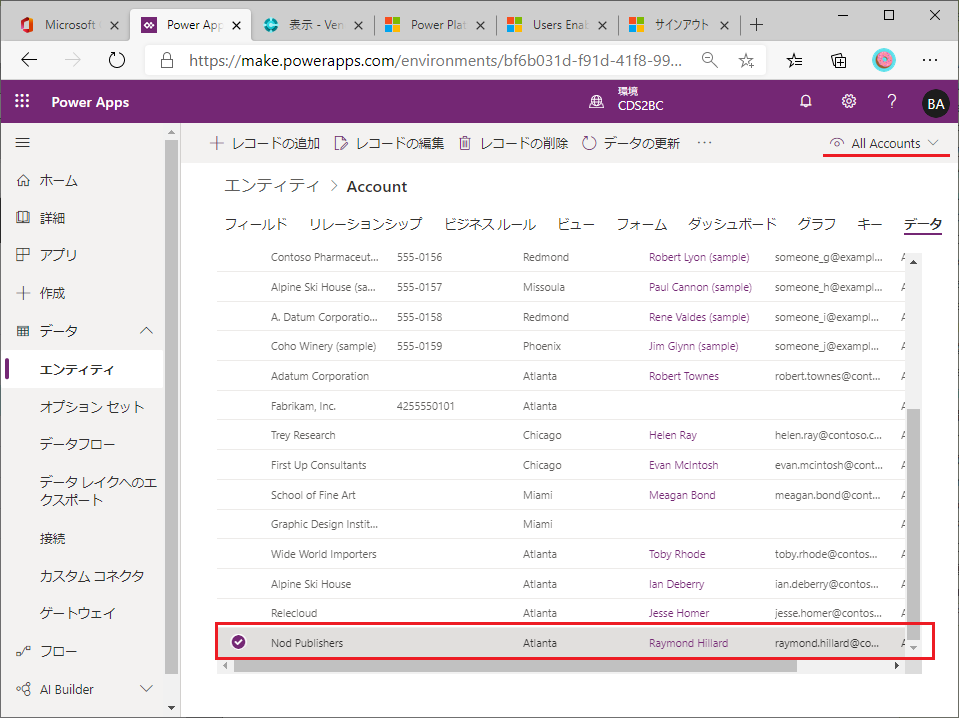This screenshot has width=959, height=718.
Task: Open the Power Apps app launcher waffle
Action: [22, 102]
